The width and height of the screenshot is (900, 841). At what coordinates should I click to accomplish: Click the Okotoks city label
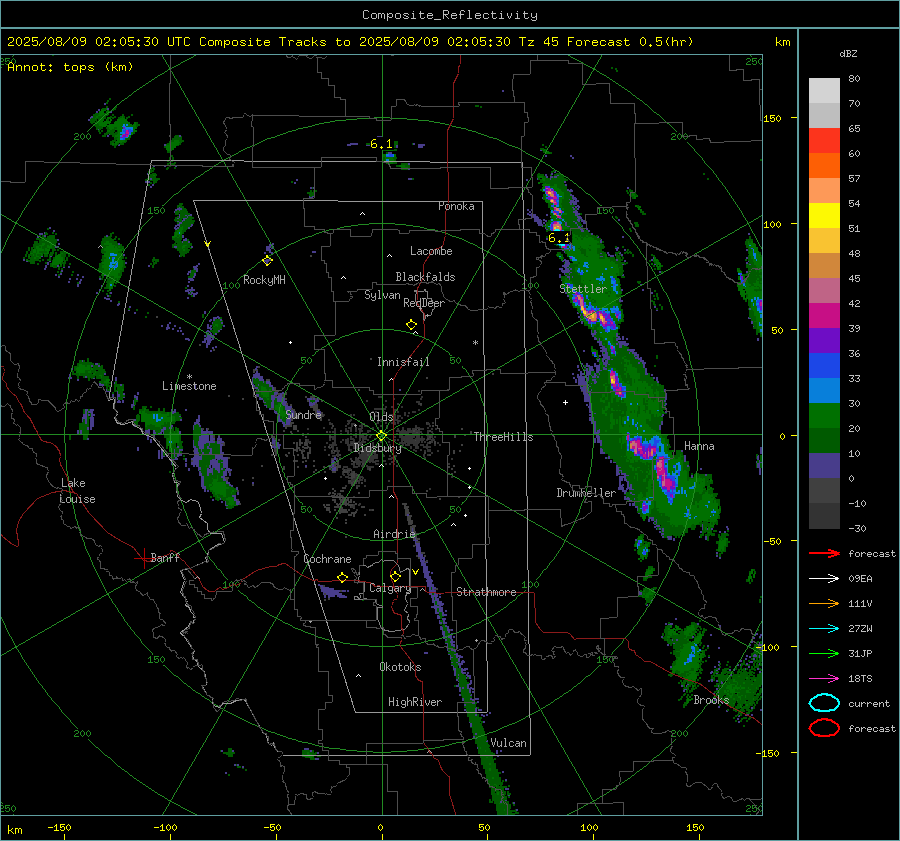400,667
